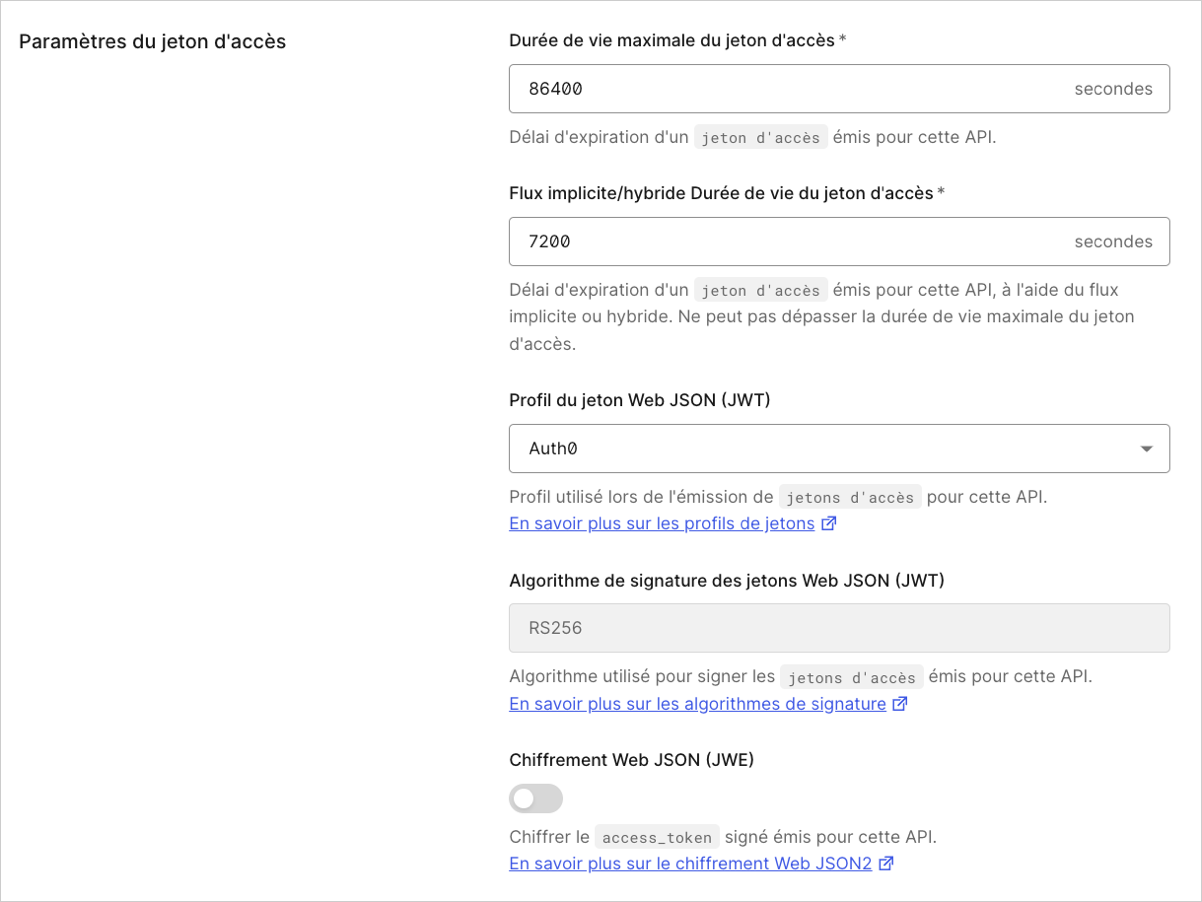Click the JWE toggle knob to turn encryption on
Image resolution: width=1202 pixels, height=902 pixels.
coord(524,798)
